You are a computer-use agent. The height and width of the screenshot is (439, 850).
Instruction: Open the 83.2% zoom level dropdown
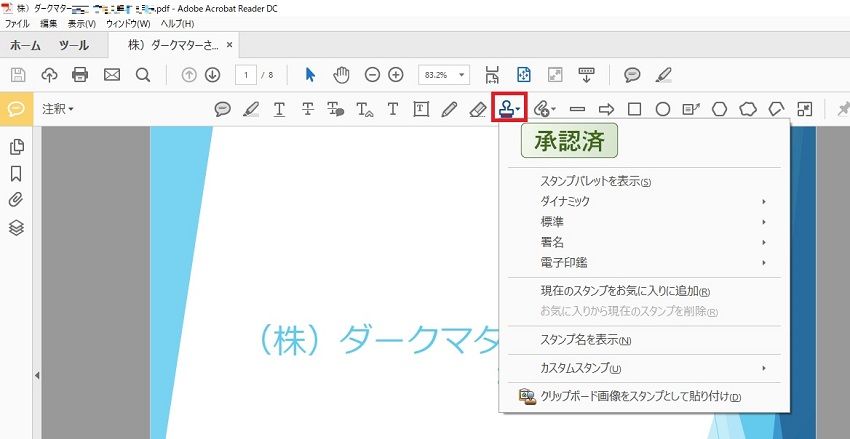tap(444, 75)
